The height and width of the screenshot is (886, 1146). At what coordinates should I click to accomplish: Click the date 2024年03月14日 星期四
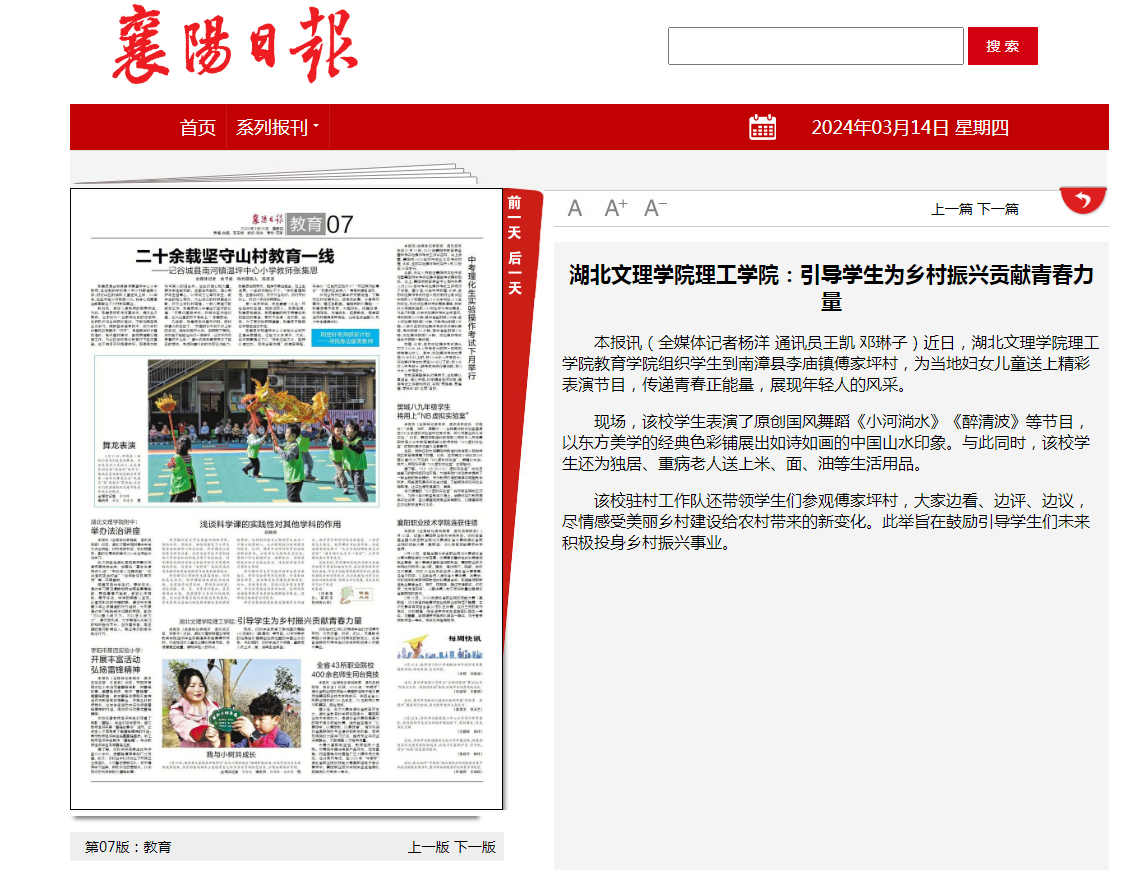(x=910, y=127)
